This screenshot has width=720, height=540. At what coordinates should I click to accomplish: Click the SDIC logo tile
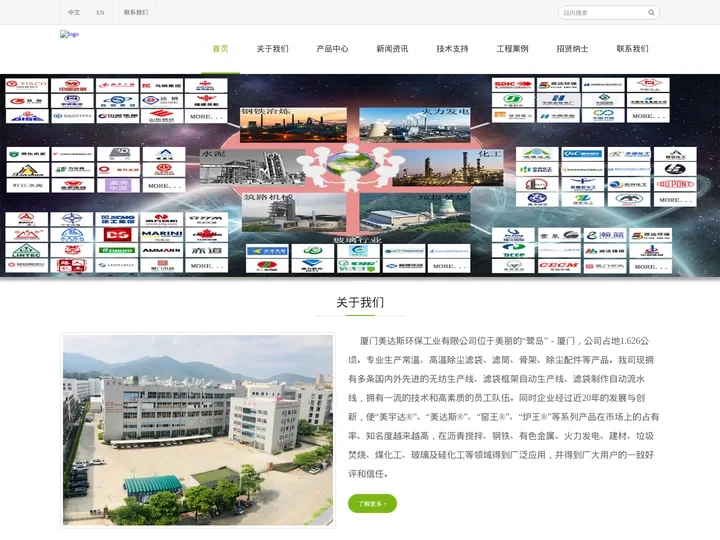pos(513,84)
